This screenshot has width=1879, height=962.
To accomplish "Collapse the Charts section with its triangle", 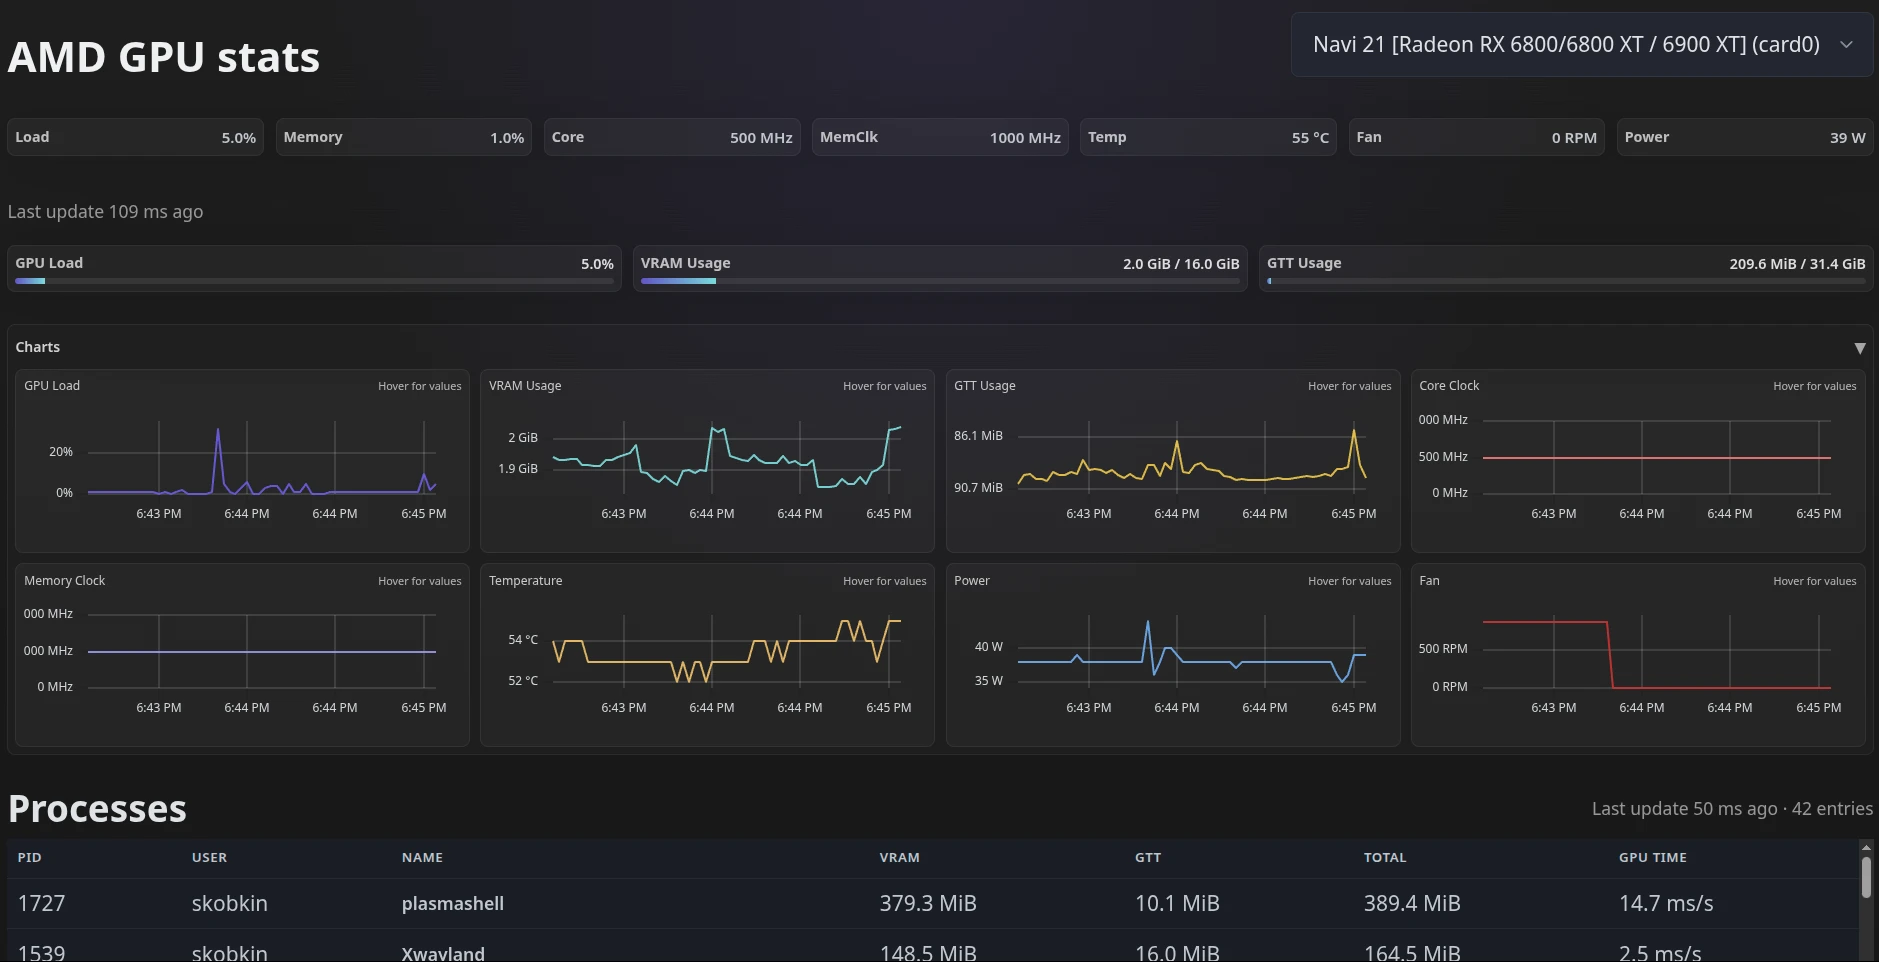I will click(1860, 348).
